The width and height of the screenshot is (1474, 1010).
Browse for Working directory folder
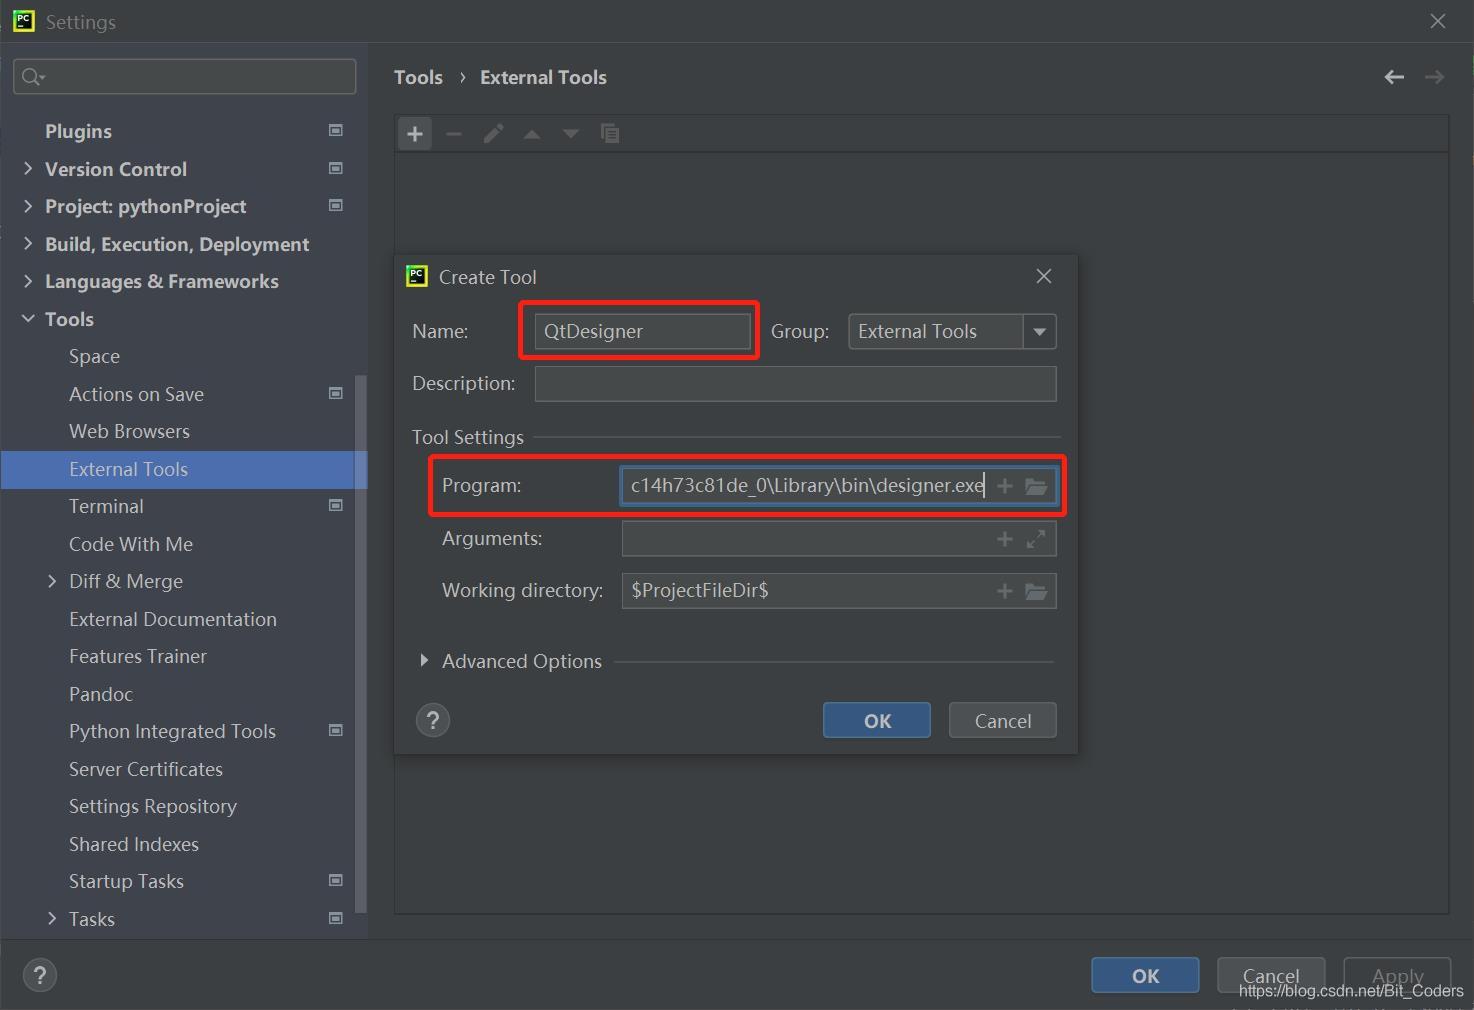[1036, 591]
